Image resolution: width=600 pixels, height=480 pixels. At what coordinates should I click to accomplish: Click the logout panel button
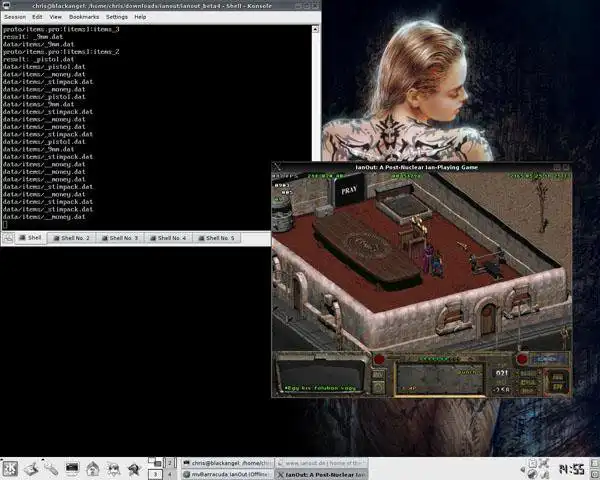595,475
